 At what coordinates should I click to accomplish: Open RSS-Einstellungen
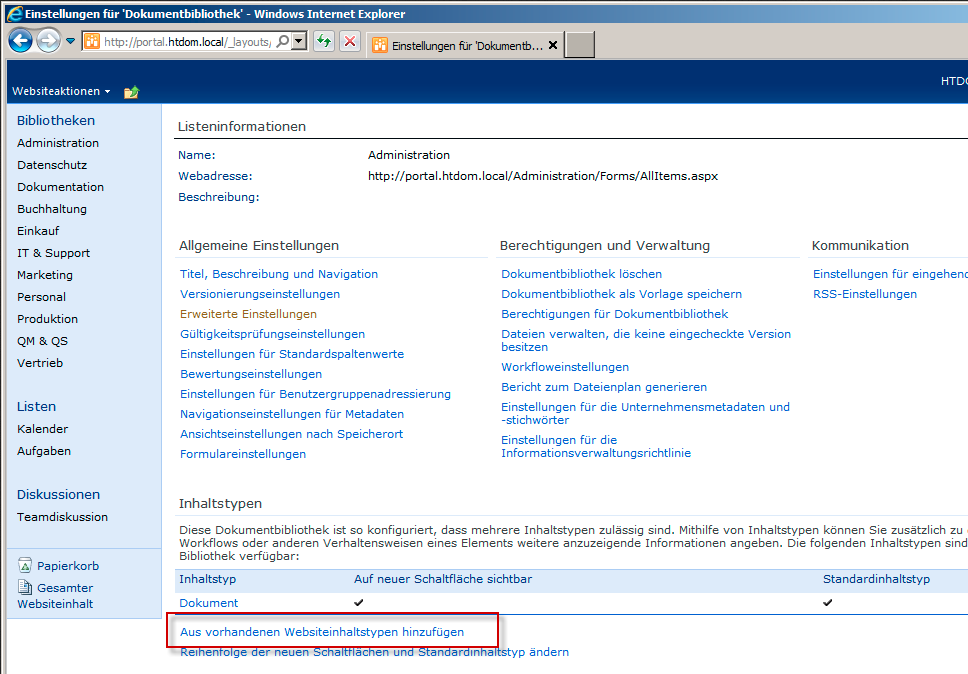(864, 294)
